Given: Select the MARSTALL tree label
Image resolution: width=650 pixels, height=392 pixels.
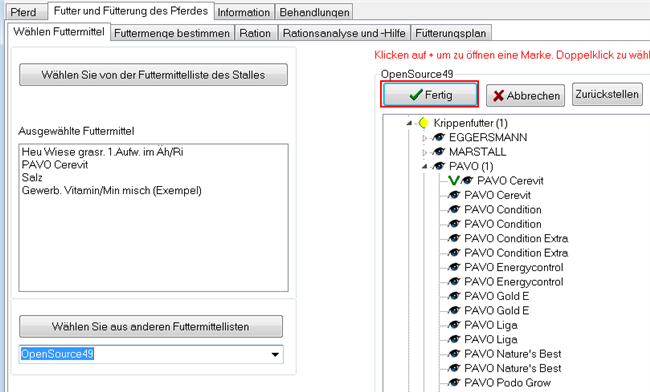Looking at the screenshot, I should (478, 152).
